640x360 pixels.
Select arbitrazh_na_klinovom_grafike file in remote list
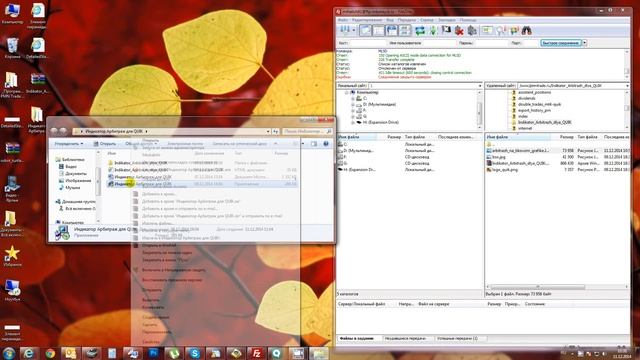[520, 151]
